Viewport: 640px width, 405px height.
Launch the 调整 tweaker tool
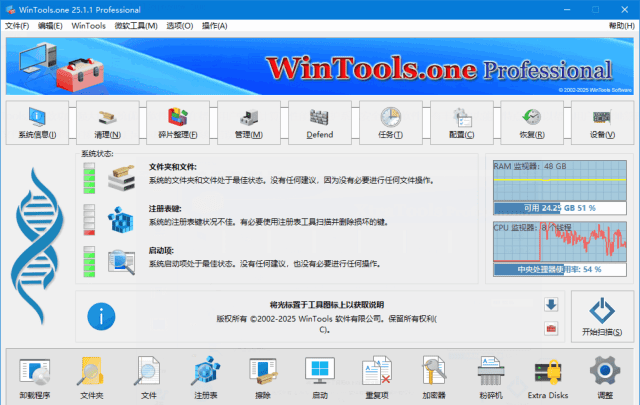click(605, 378)
